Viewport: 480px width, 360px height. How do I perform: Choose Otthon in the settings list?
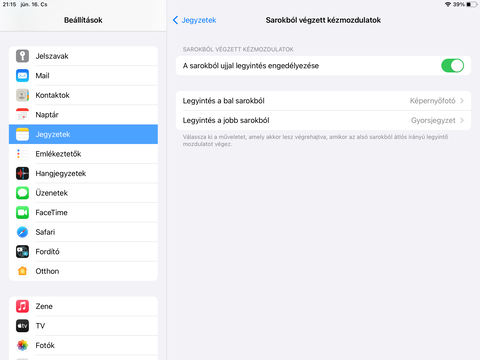click(83, 271)
